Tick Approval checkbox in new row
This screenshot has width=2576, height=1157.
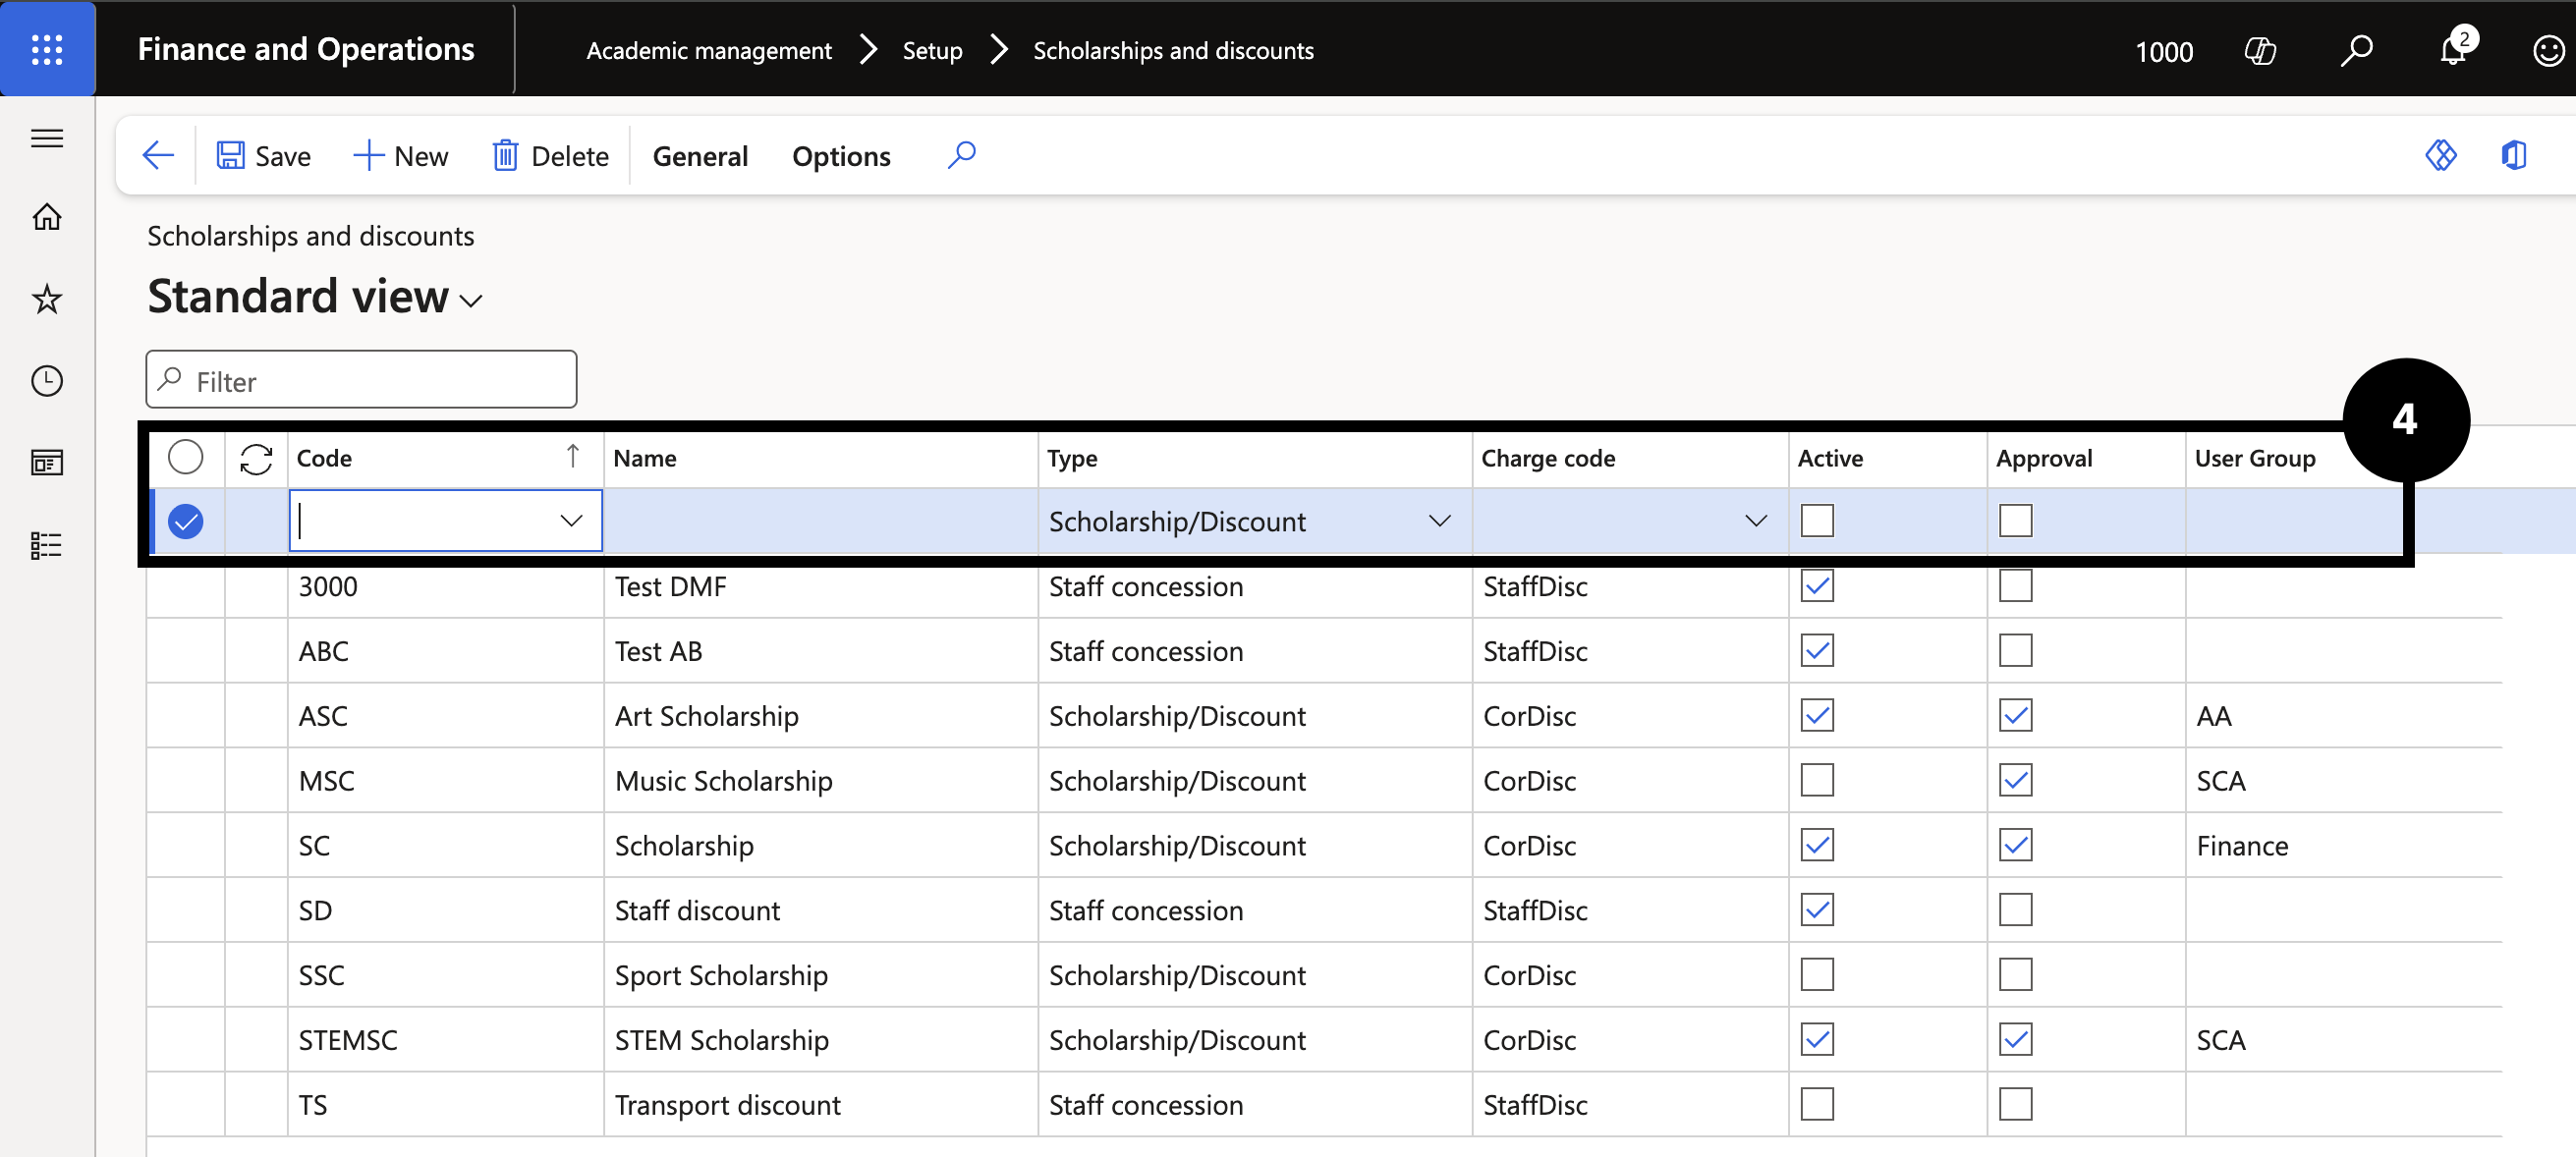(x=2015, y=521)
